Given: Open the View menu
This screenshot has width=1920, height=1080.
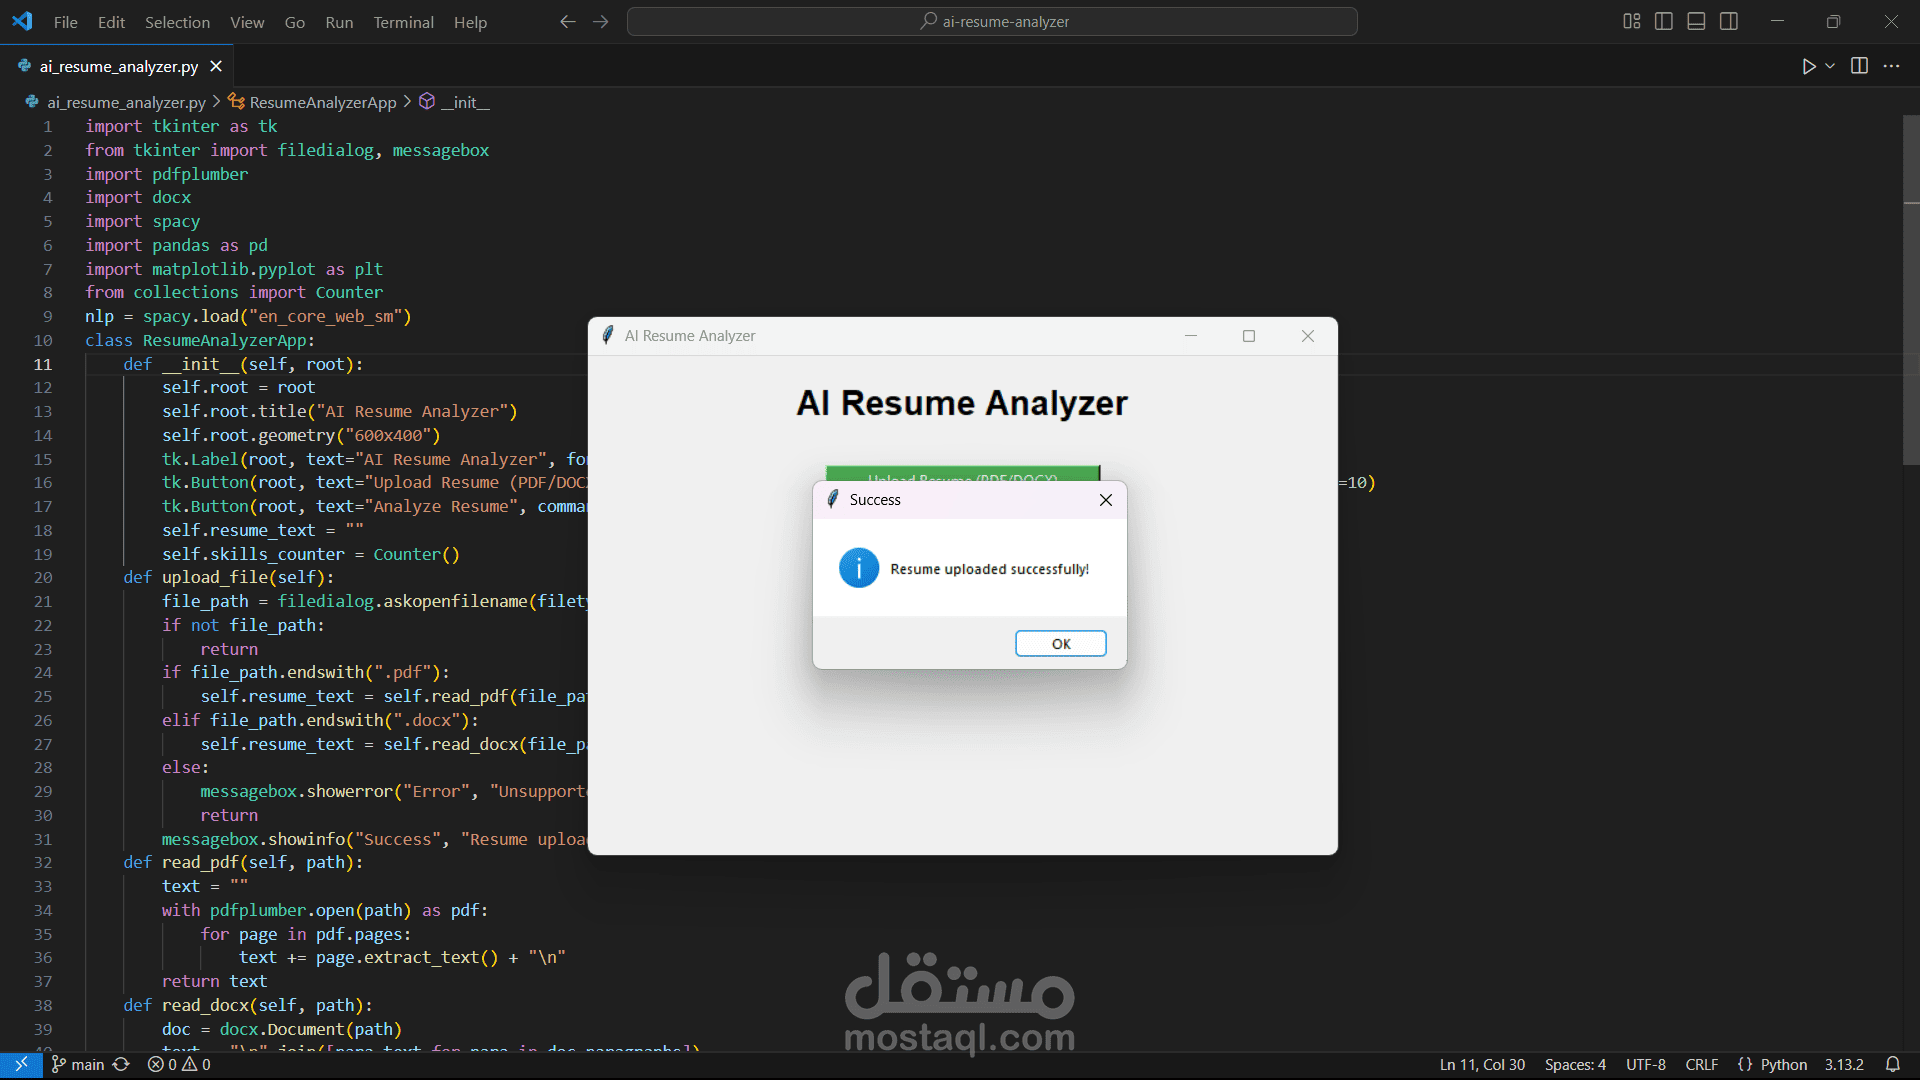Looking at the screenshot, I should [247, 22].
